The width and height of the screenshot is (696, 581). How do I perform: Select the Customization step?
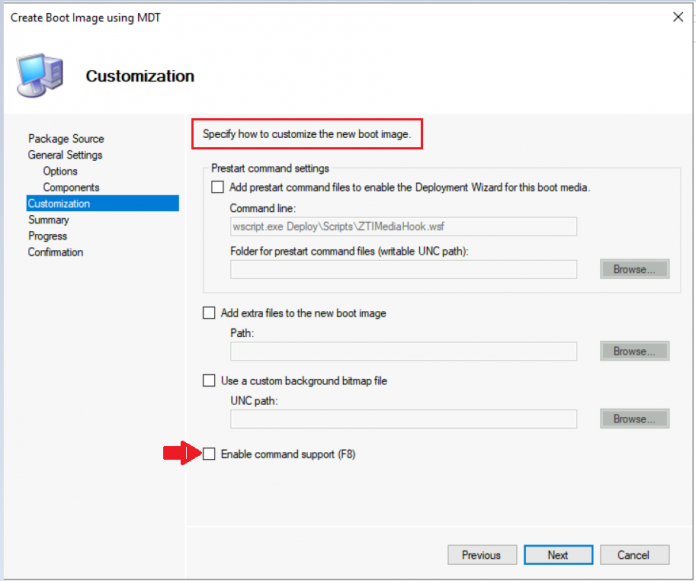pos(59,204)
